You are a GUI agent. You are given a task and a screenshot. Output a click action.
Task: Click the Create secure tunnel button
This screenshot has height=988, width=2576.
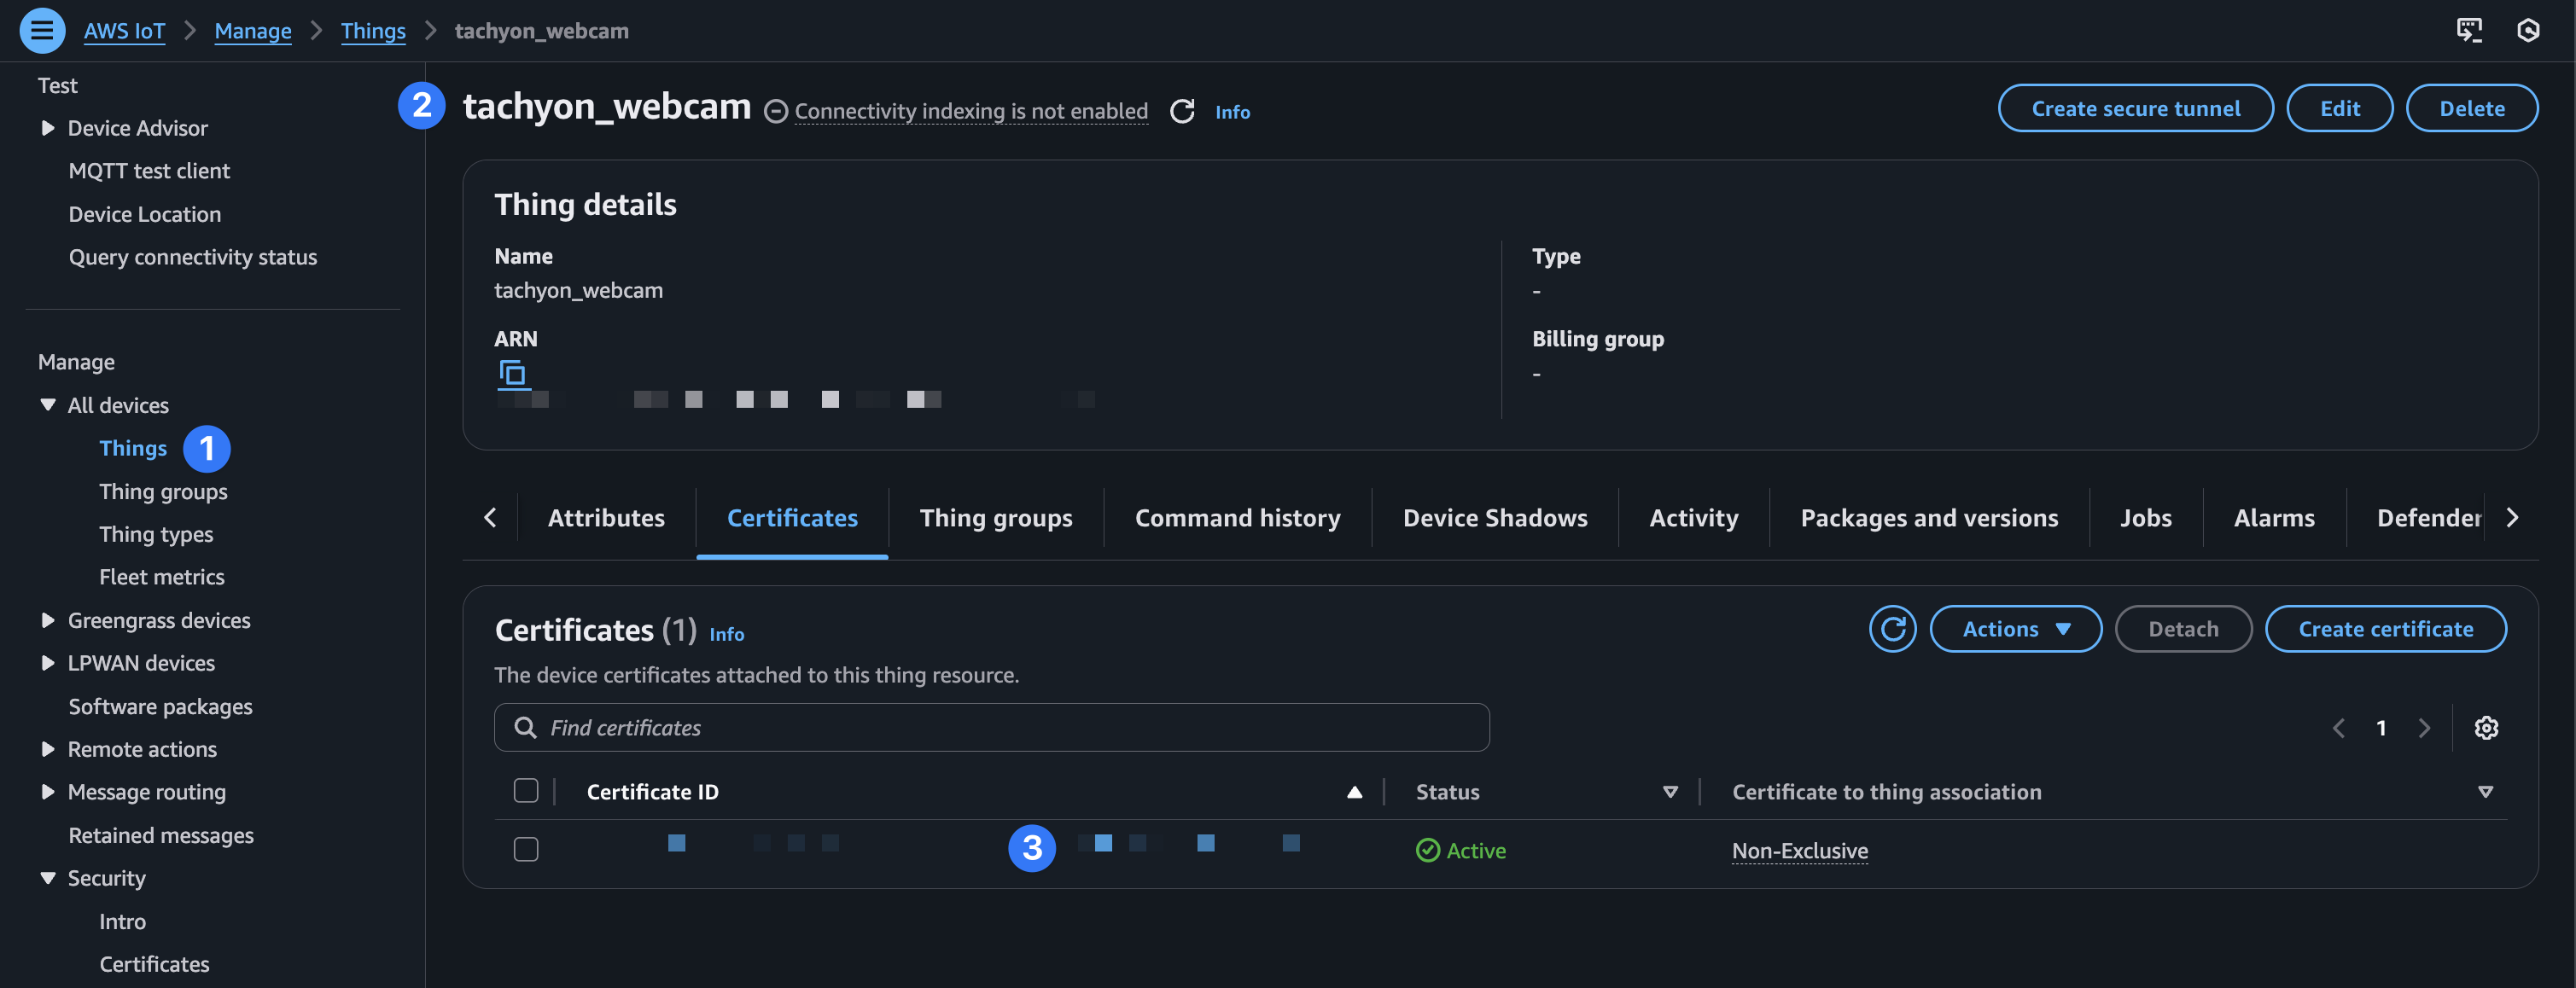point(2135,108)
